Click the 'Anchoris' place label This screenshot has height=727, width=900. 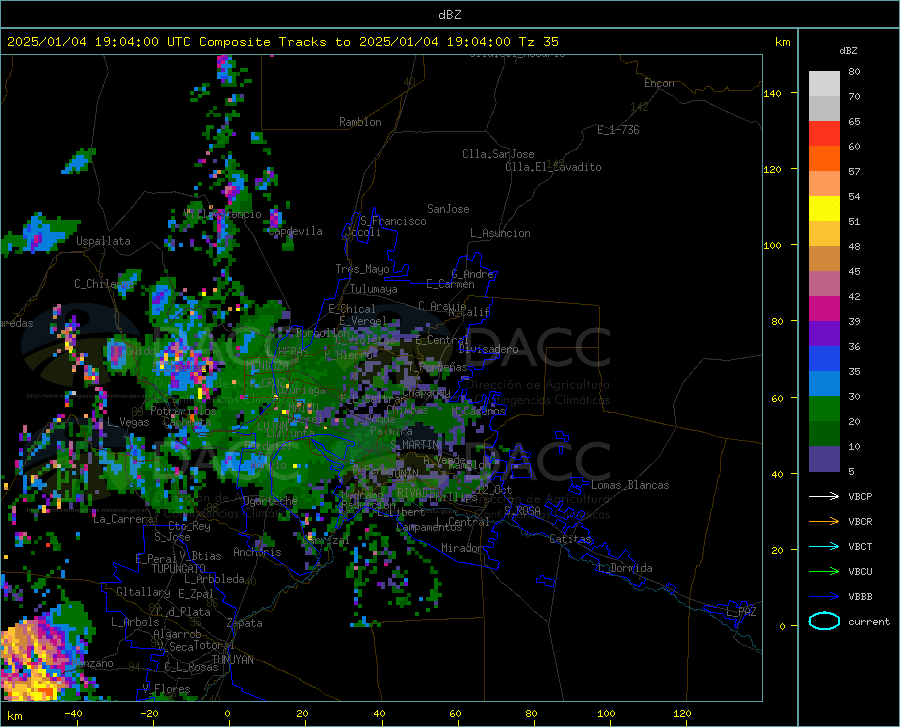[x=257, y=552]
